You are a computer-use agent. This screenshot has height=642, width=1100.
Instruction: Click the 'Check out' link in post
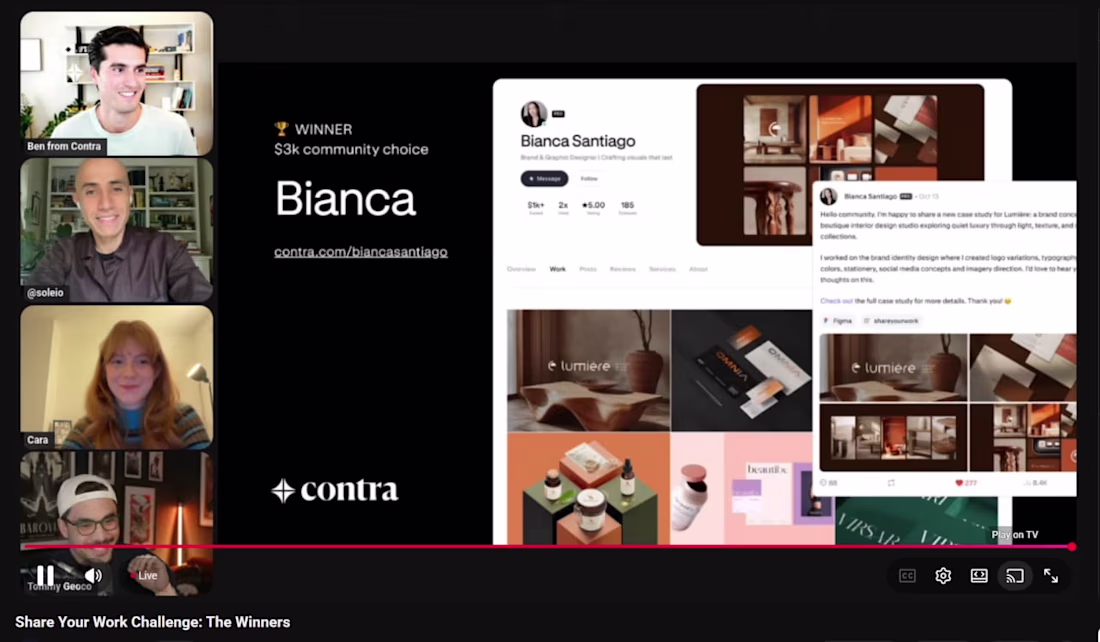coord(836,301)
